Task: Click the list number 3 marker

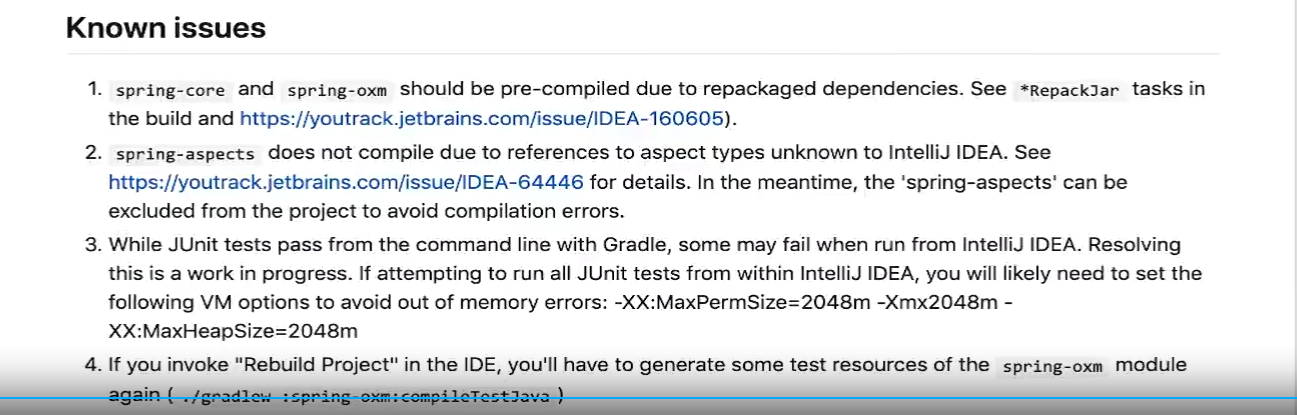Action: click(x=94, y=245)
